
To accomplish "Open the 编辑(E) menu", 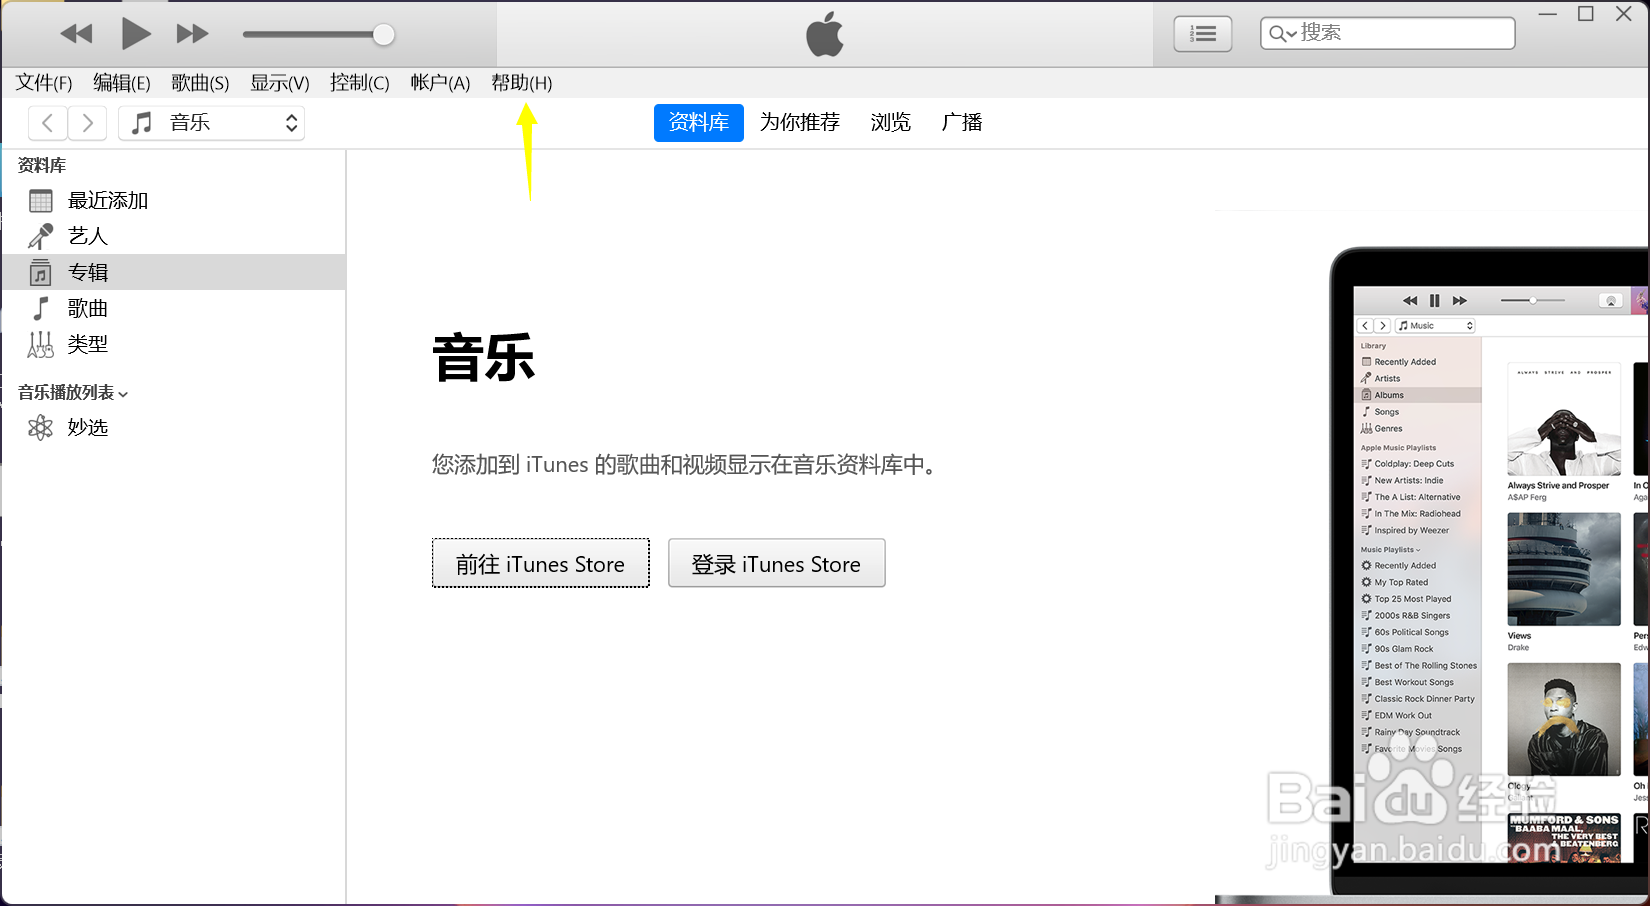I will tap(122, 83).
